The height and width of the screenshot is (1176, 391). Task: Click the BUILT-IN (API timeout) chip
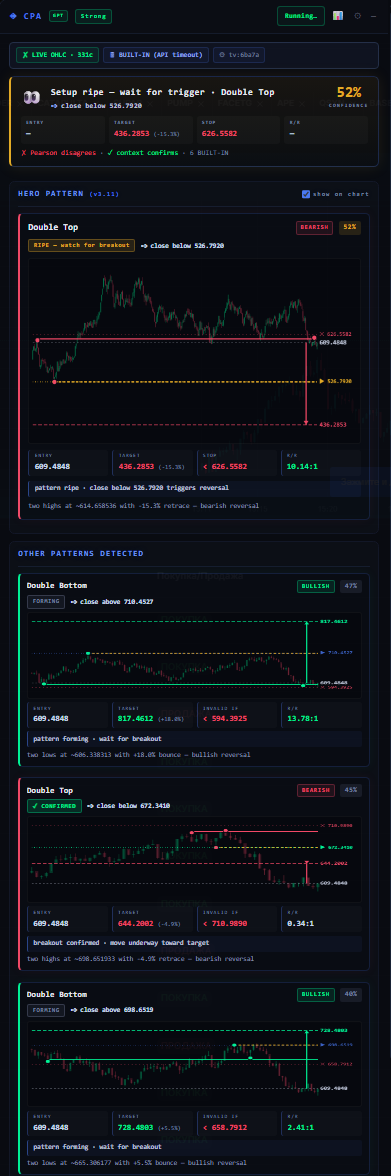pyautogui.click(x=155, y=55)
